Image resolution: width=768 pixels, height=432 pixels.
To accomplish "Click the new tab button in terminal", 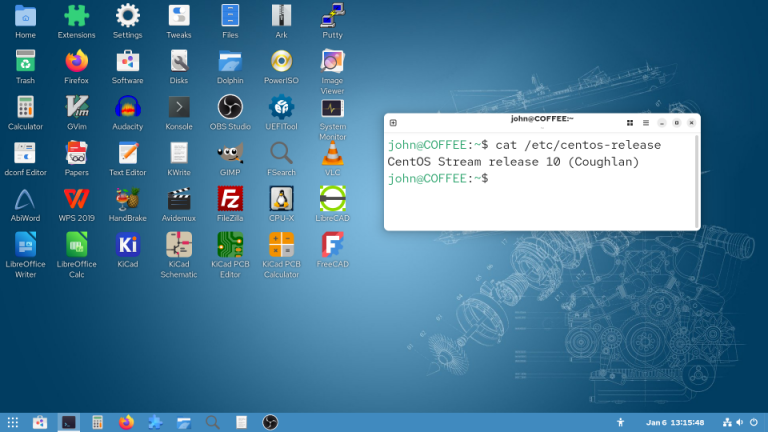I will pos(394,122).
